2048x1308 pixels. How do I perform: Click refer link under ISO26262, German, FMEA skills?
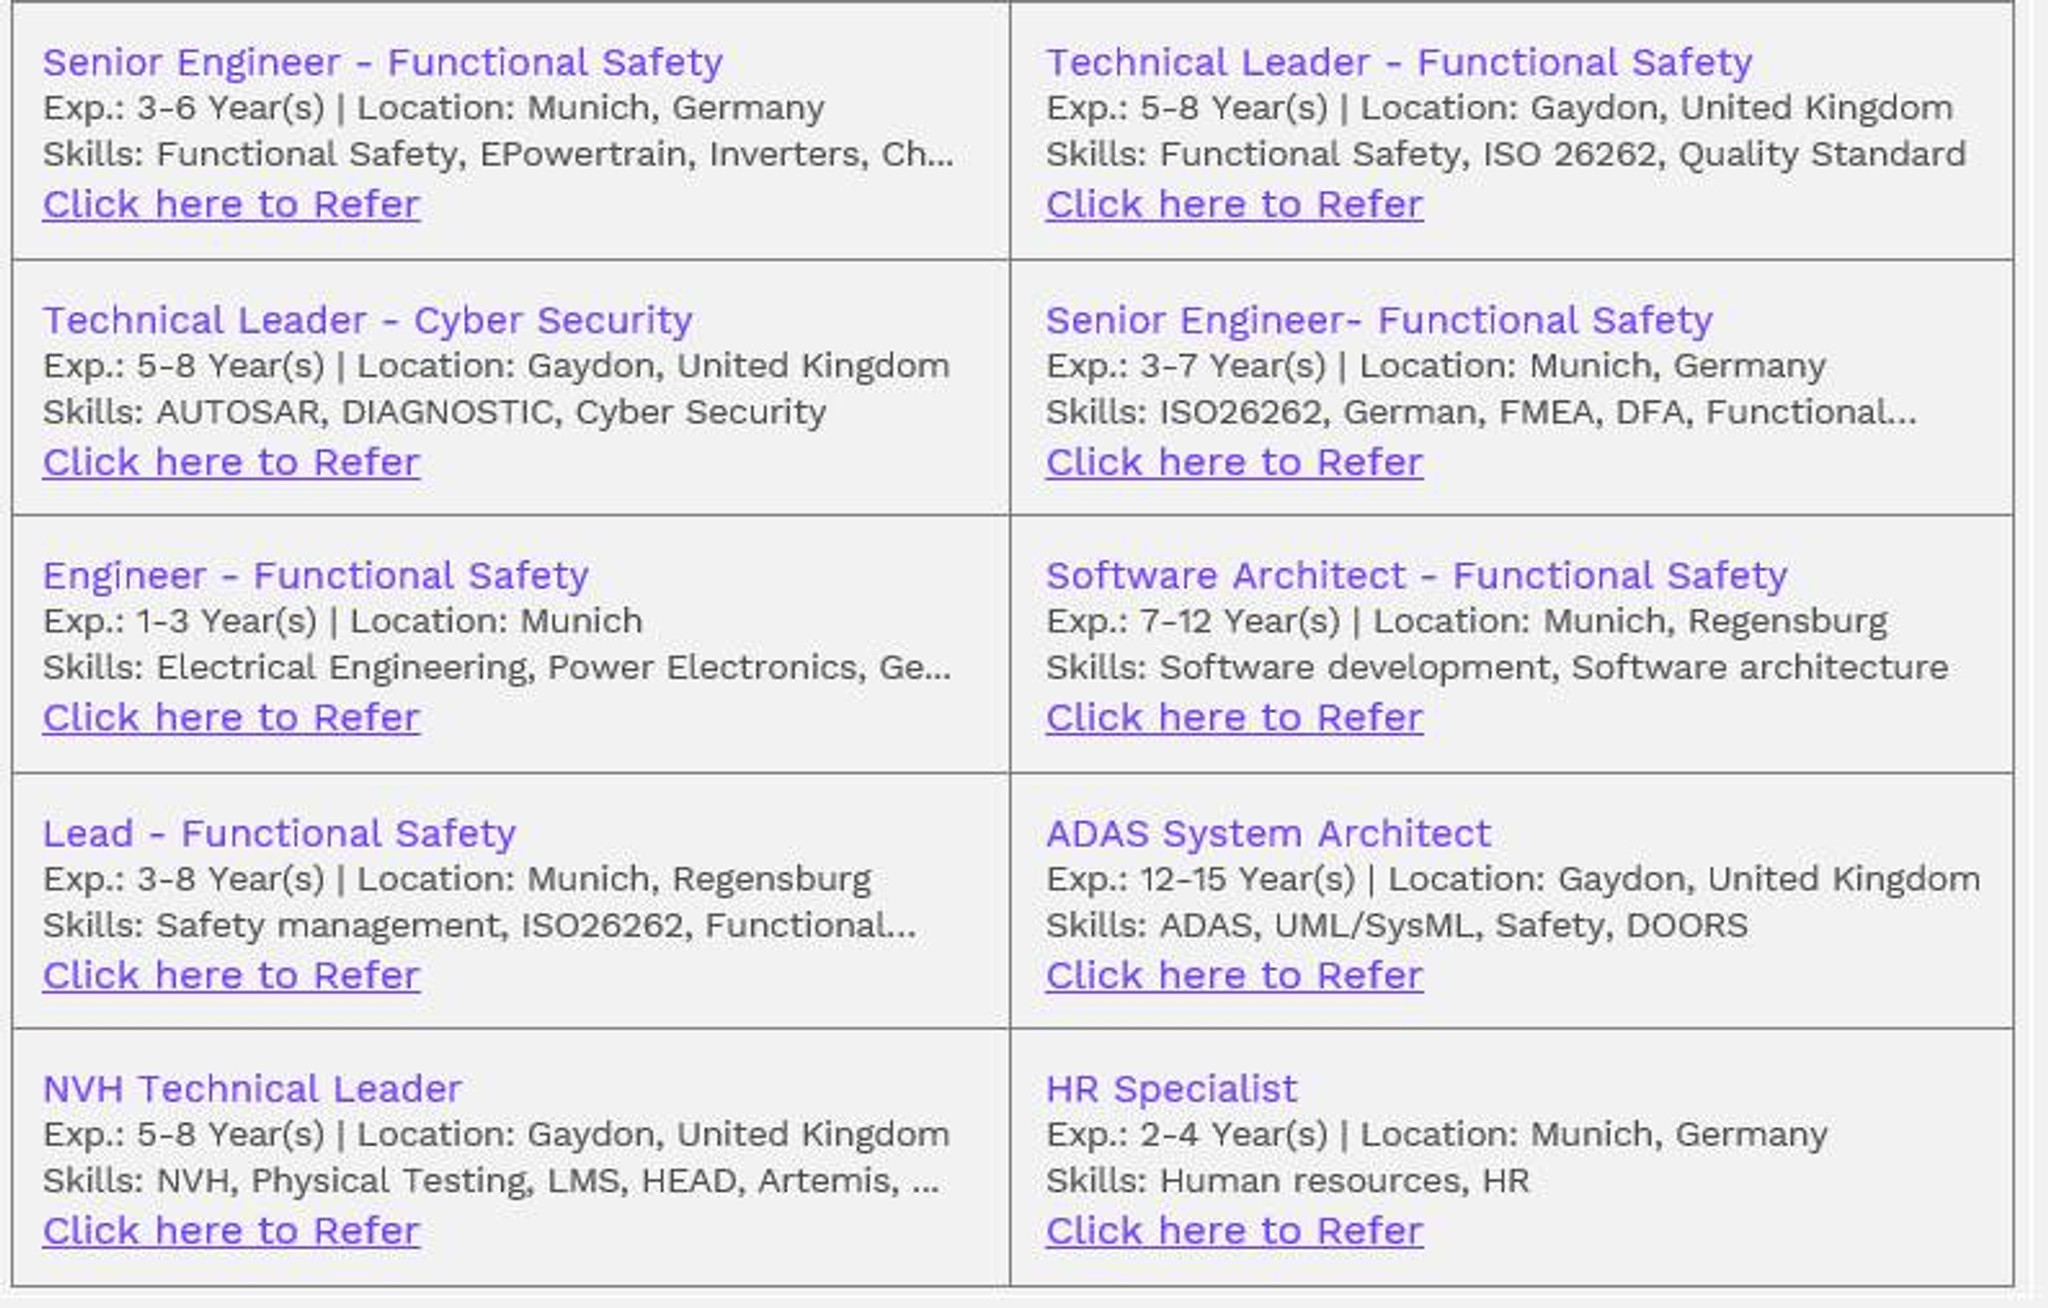click(1234, 462)
